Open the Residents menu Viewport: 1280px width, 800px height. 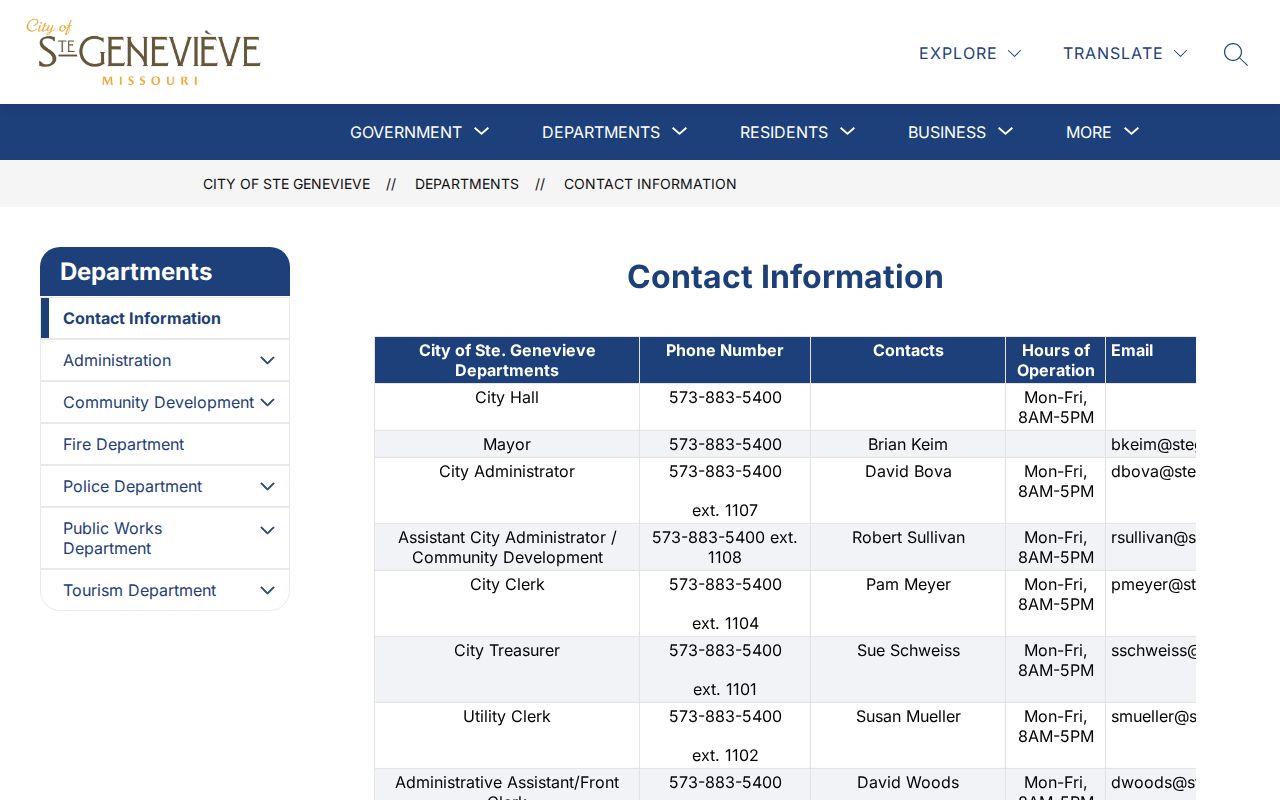pyautogui.click(x=797, y=132)
